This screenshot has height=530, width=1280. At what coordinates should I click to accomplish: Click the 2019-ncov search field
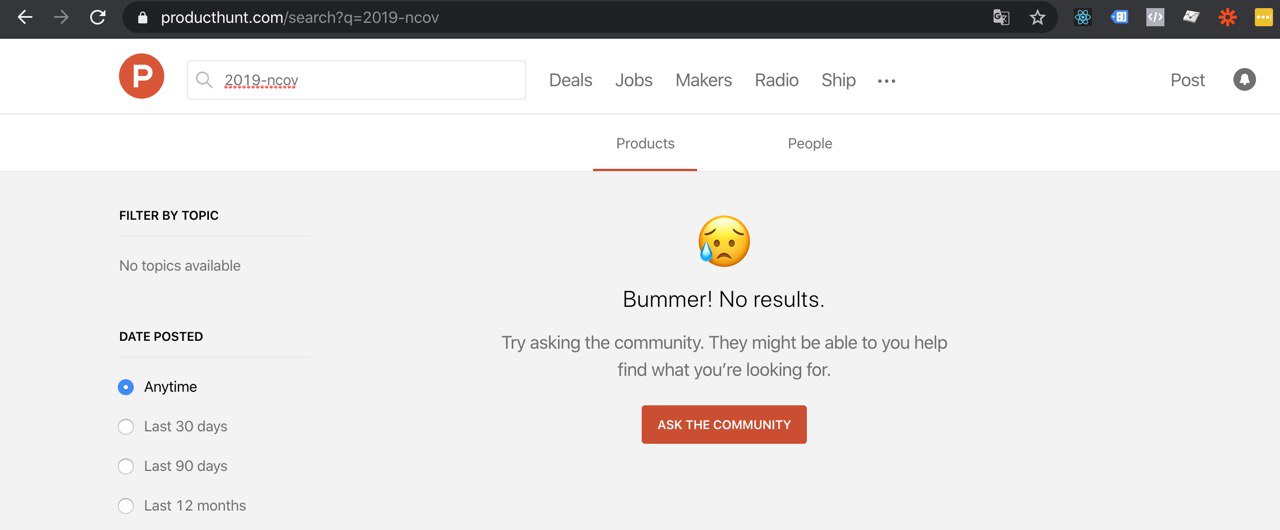(x=356, y=80)
